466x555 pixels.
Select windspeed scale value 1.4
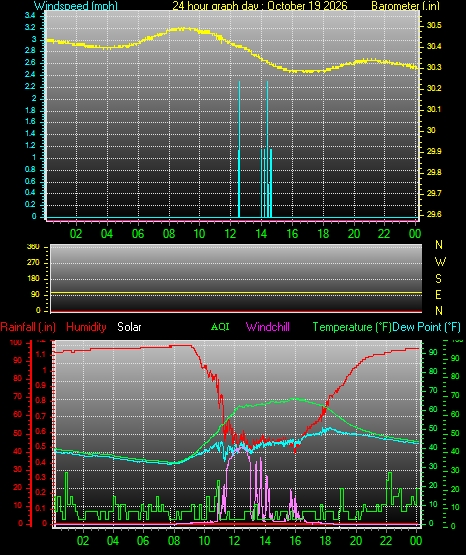click(x=30, y=133)
